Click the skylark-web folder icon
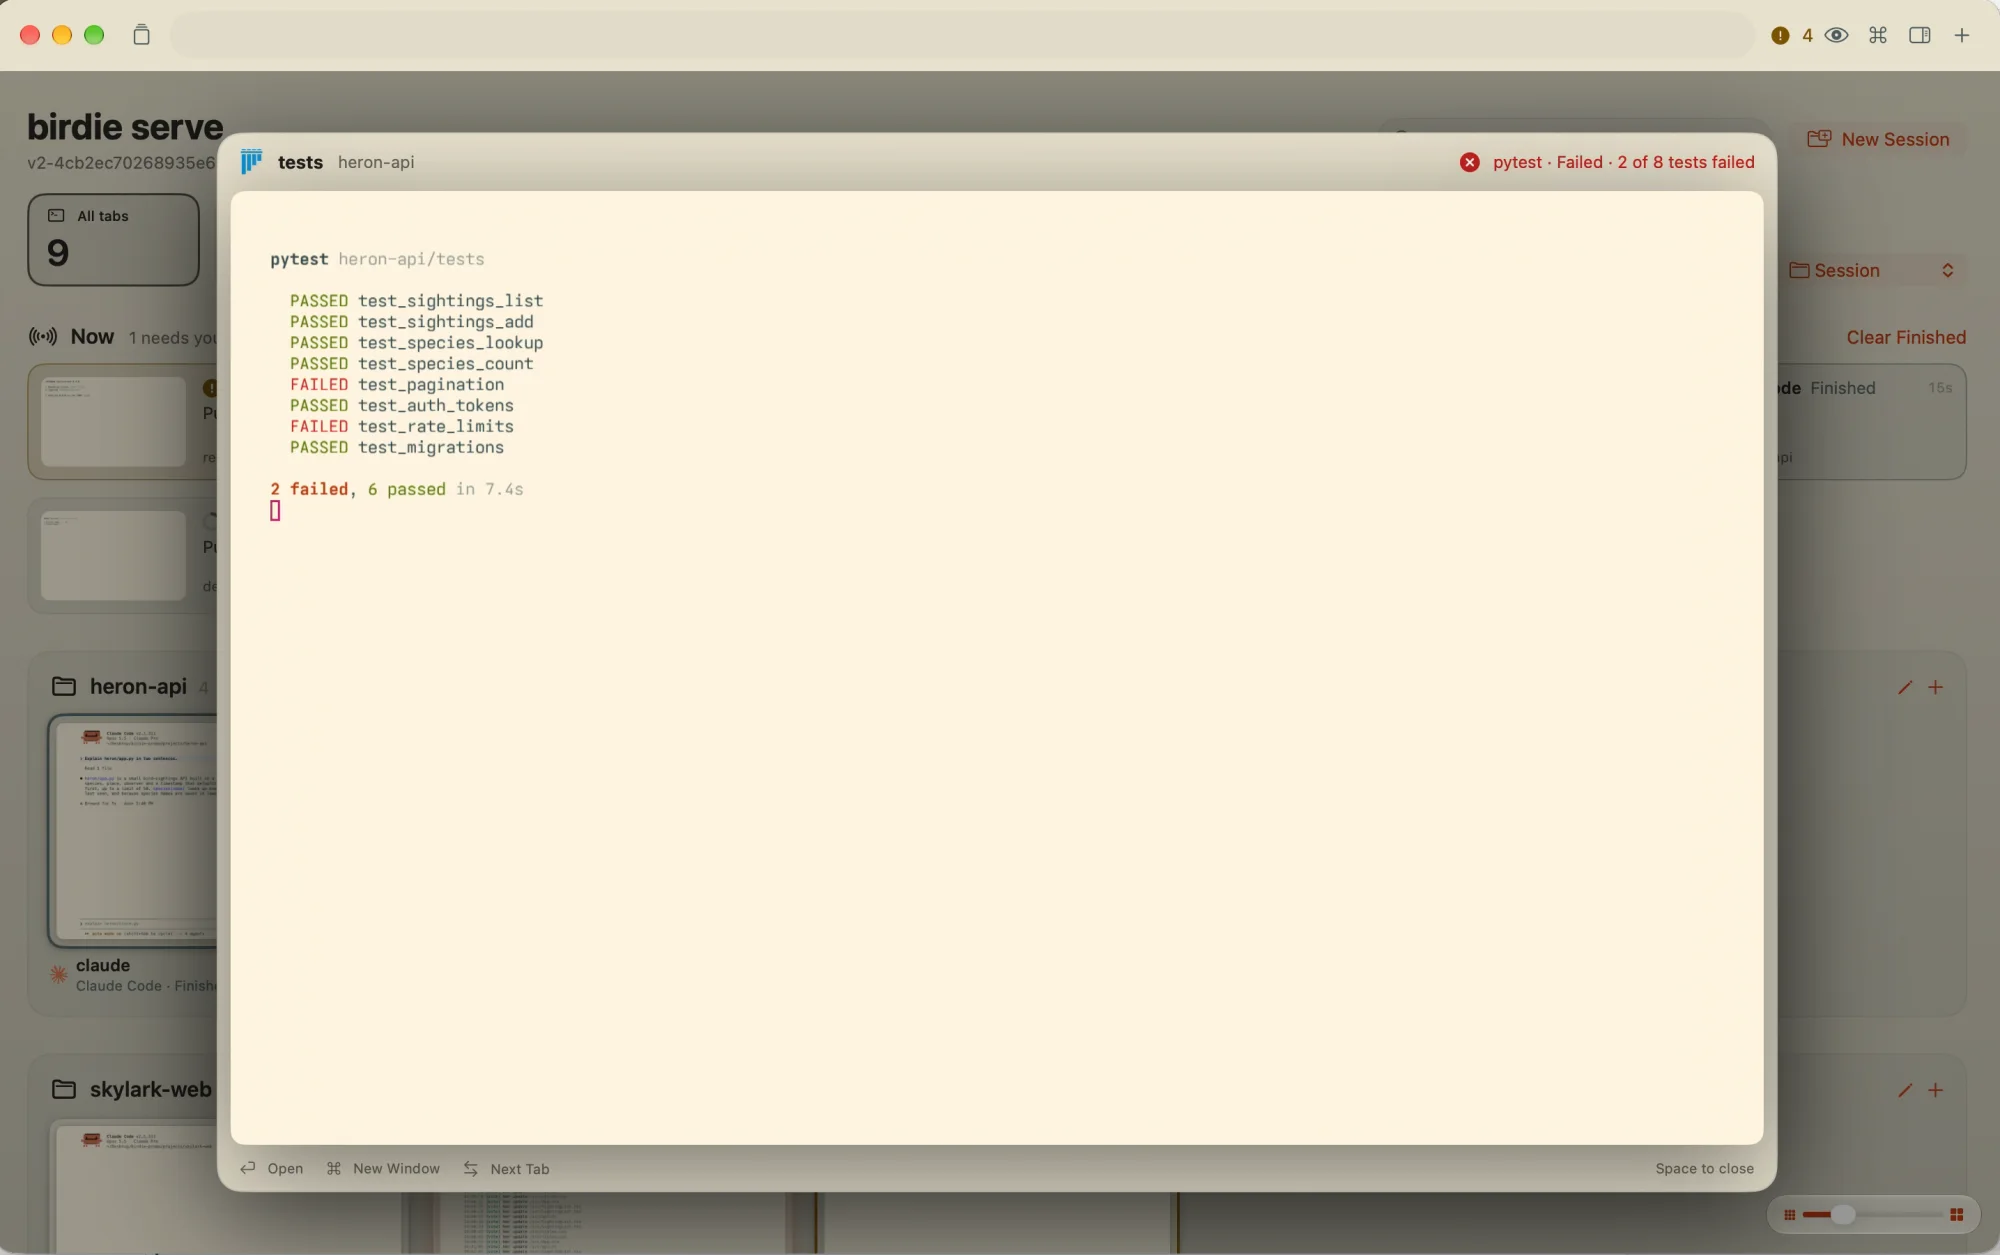 pos(64,1089)
